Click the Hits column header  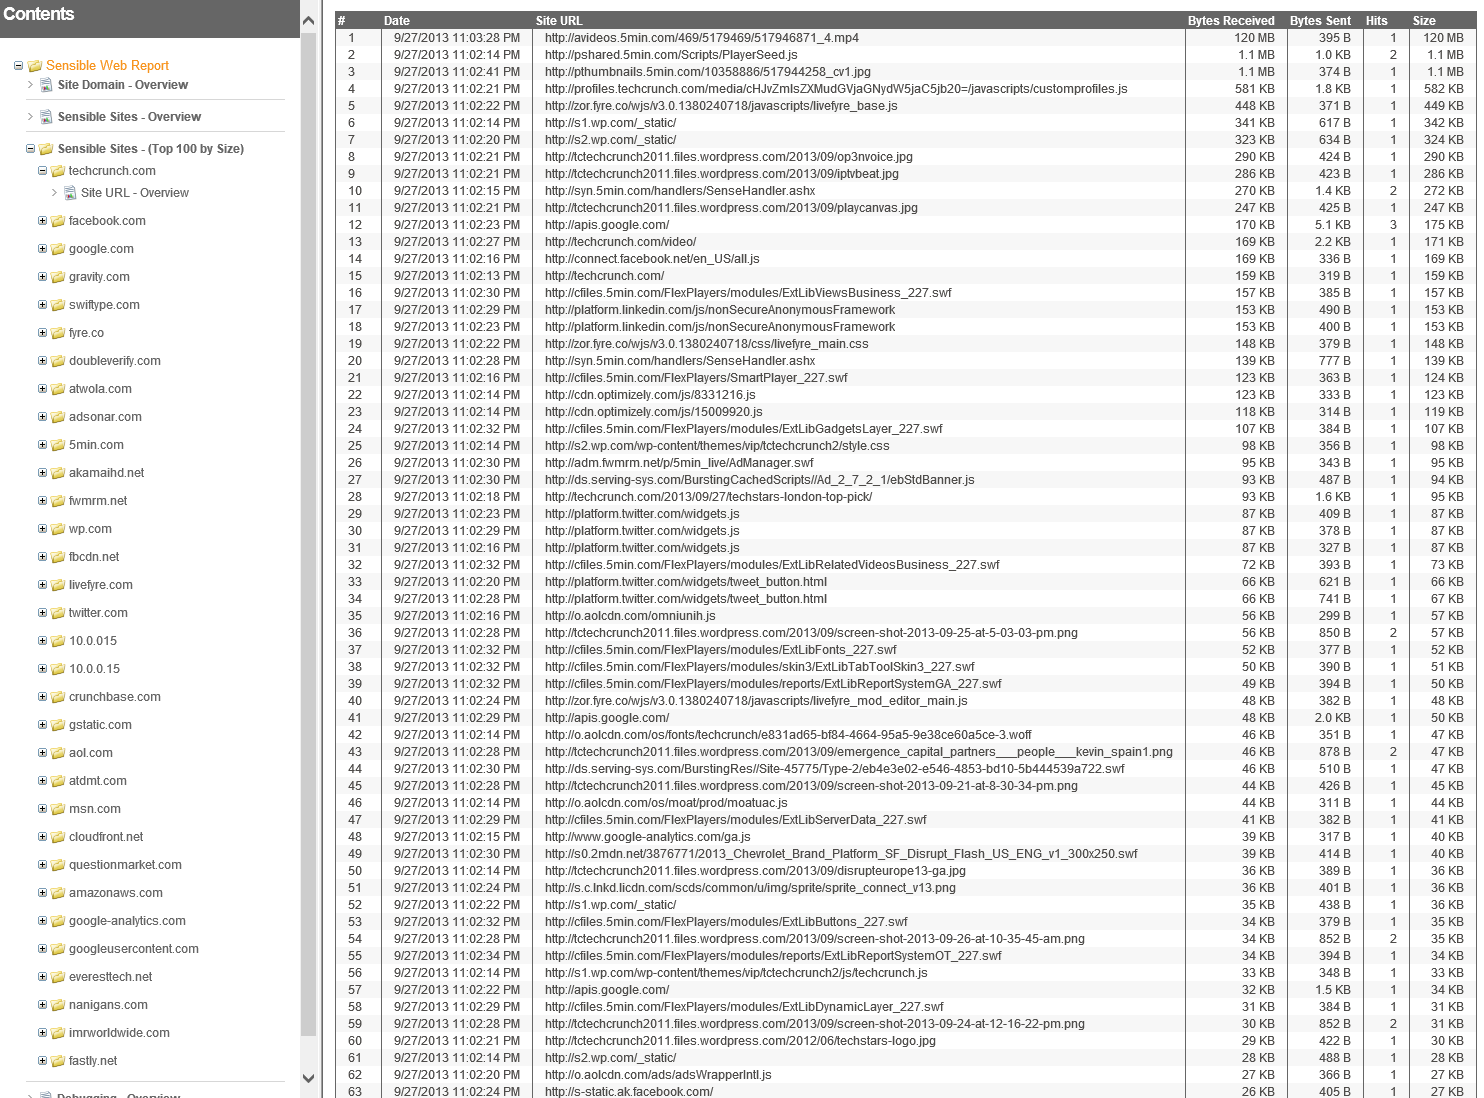click(x=1377, y=21)
